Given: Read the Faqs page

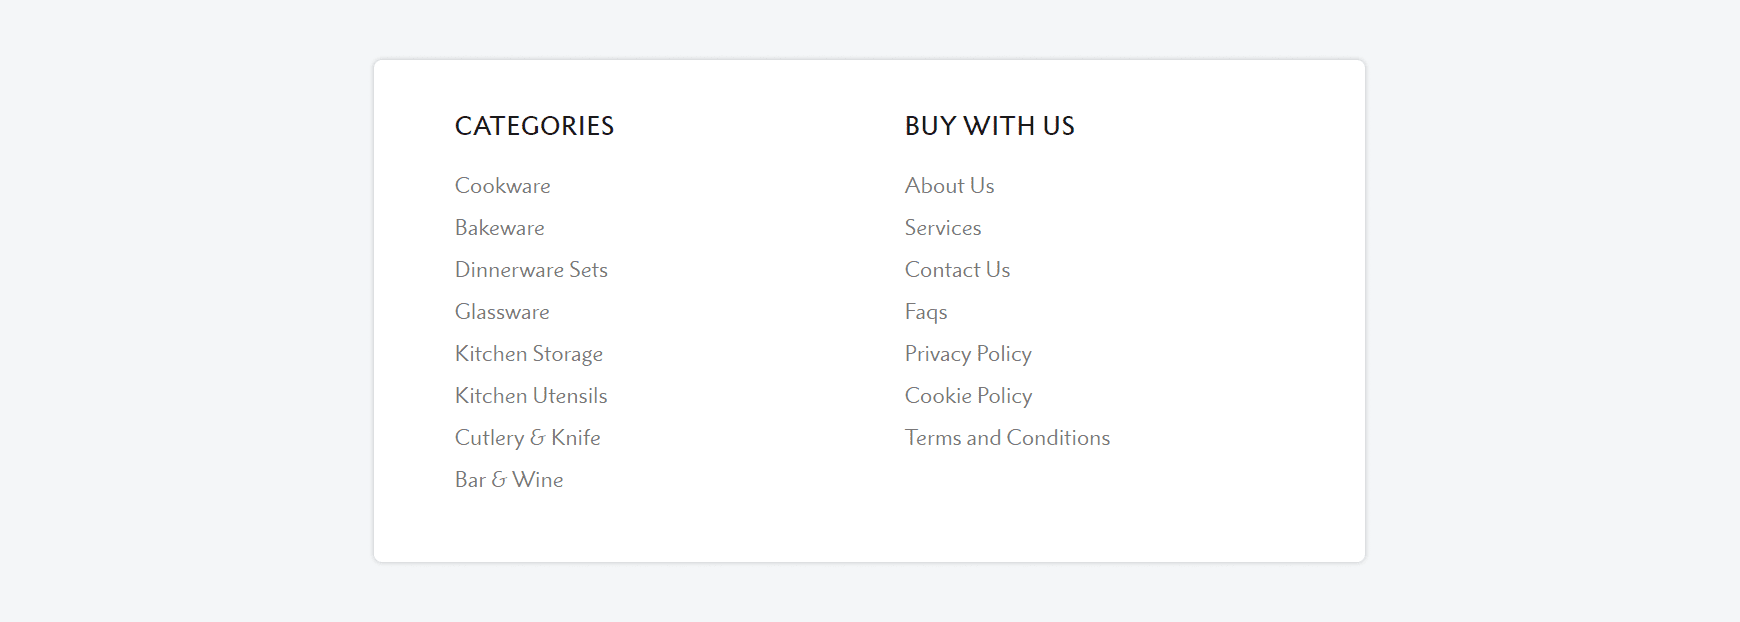Looking at the screenshot, I should tap(925, 312).
